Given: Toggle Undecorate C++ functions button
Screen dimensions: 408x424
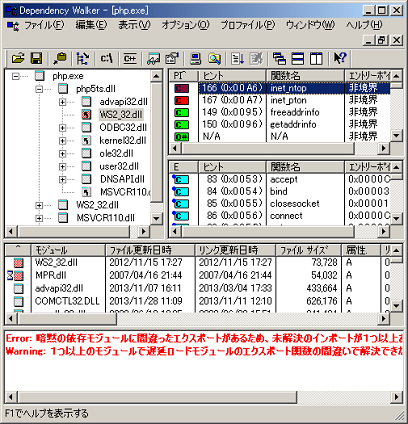Looking at the screenshot, I should (x=129, y=59).
